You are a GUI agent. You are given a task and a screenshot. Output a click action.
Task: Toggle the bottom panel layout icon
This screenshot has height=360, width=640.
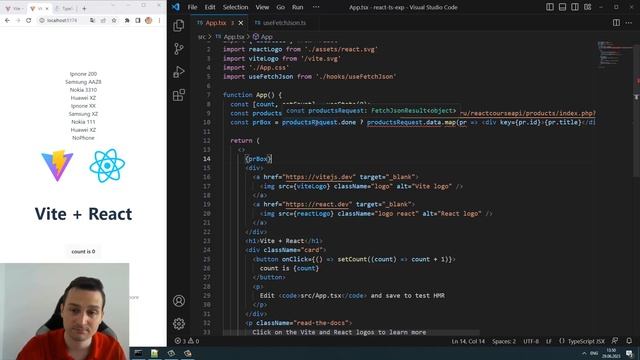point(562,7)
